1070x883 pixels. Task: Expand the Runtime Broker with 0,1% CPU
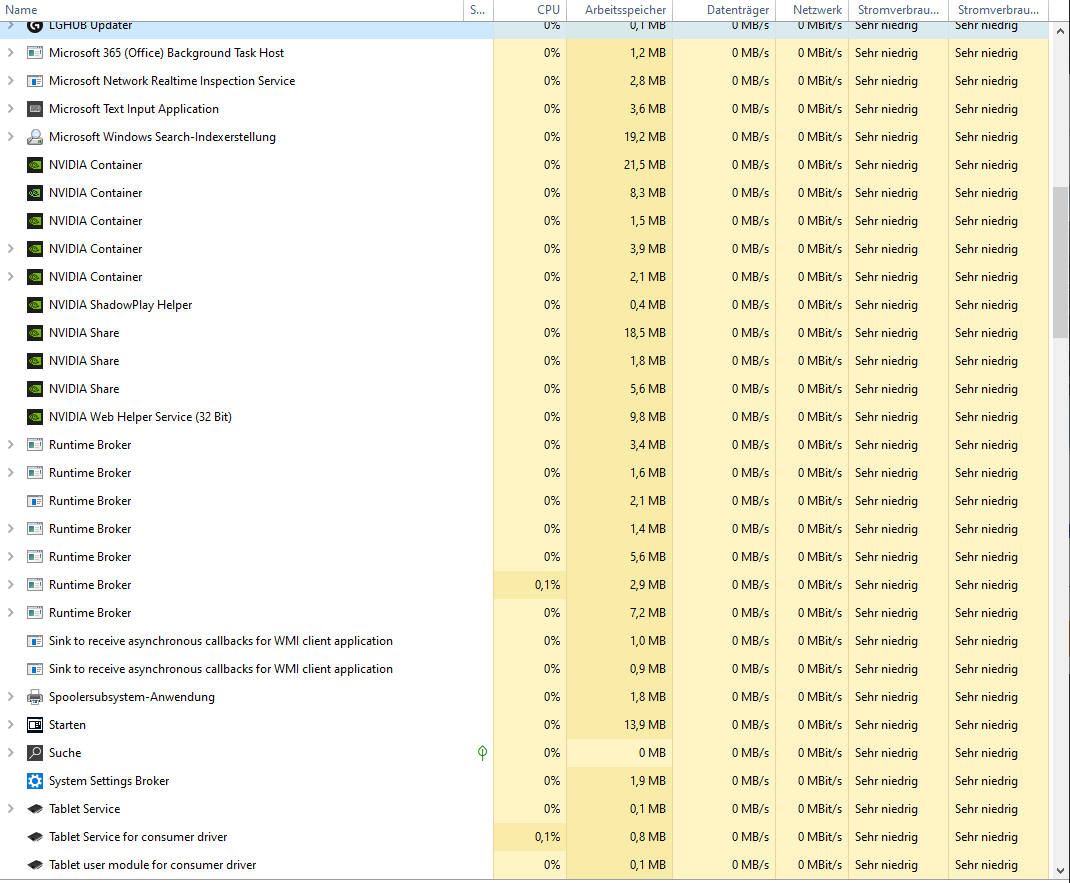point(10,584)
